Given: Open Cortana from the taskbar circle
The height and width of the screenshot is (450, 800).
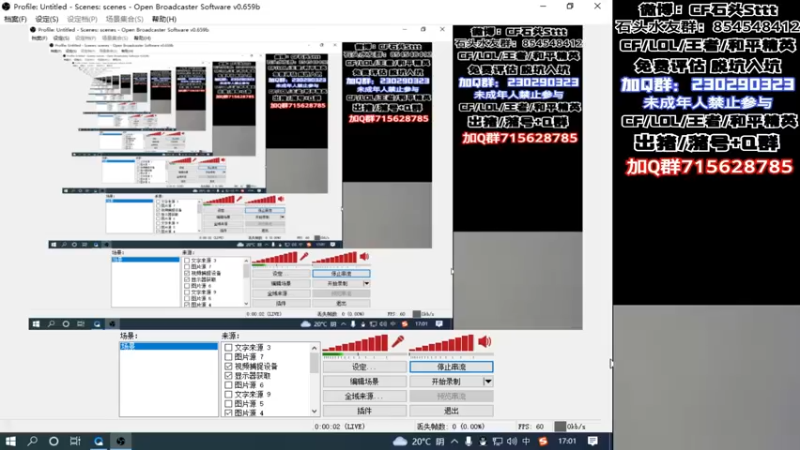Looking at the screenshot, I should coord(54,441).
